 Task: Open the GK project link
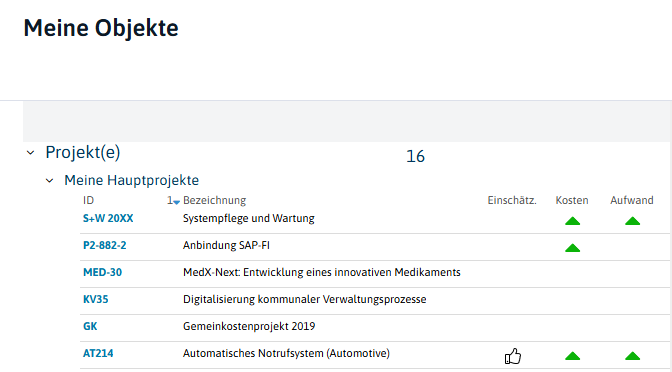(x=90, y=327)
